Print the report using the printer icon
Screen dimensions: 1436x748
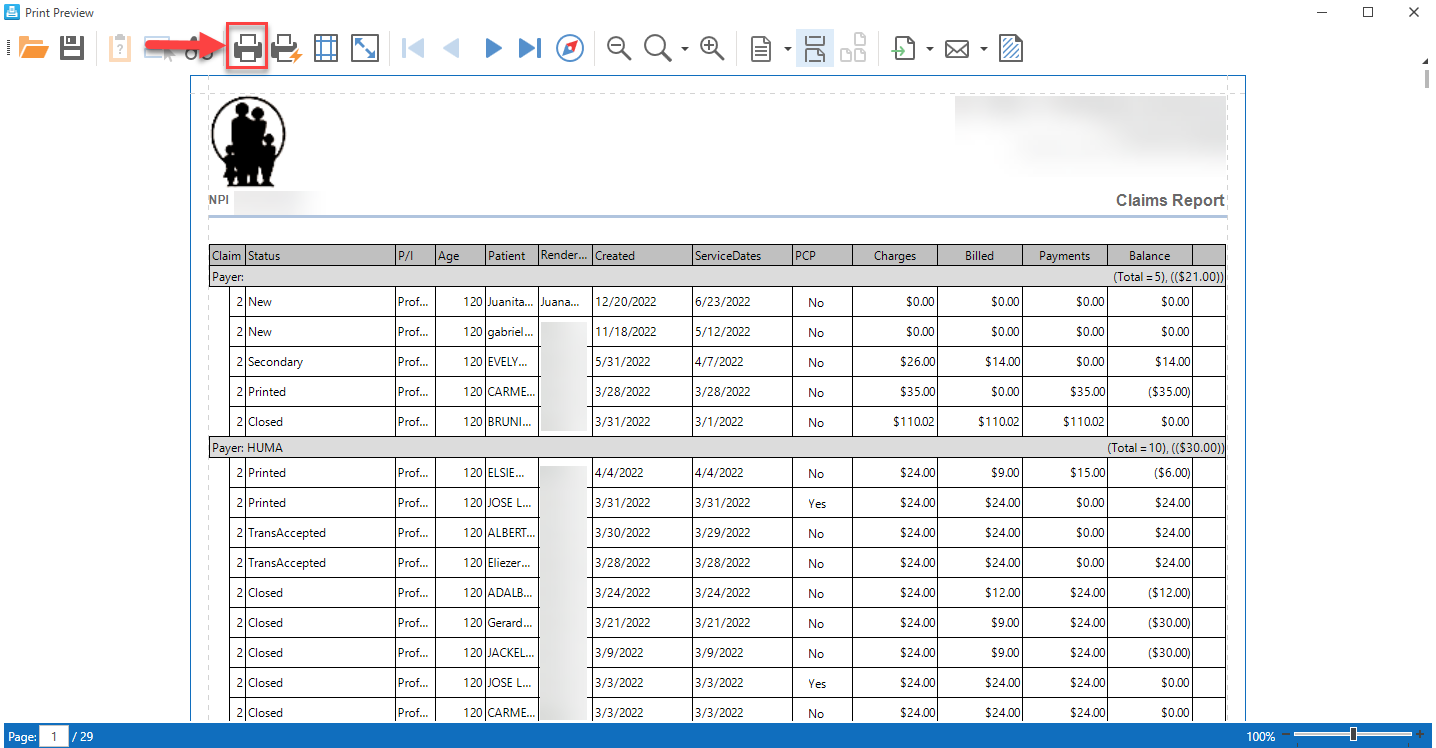click(x=248, y=48)
